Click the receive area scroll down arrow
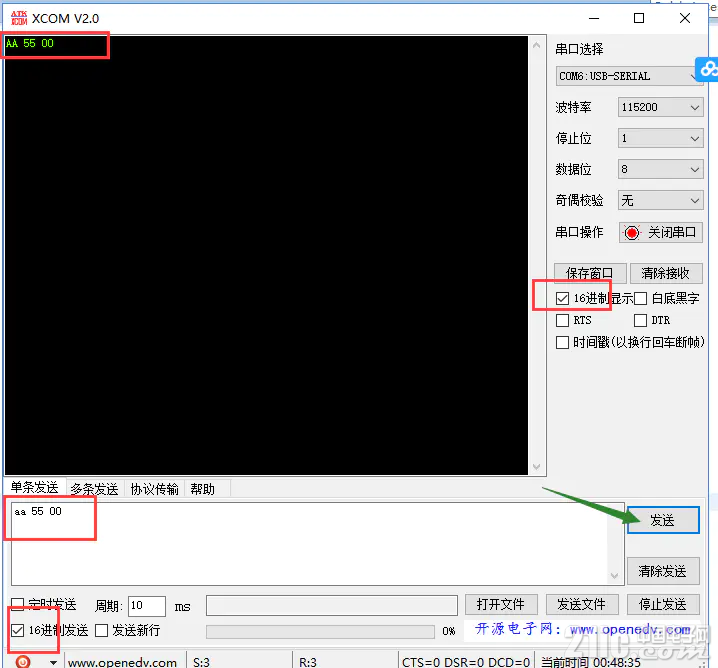Viewport: 718px width, 668px height. click(537, 467)
